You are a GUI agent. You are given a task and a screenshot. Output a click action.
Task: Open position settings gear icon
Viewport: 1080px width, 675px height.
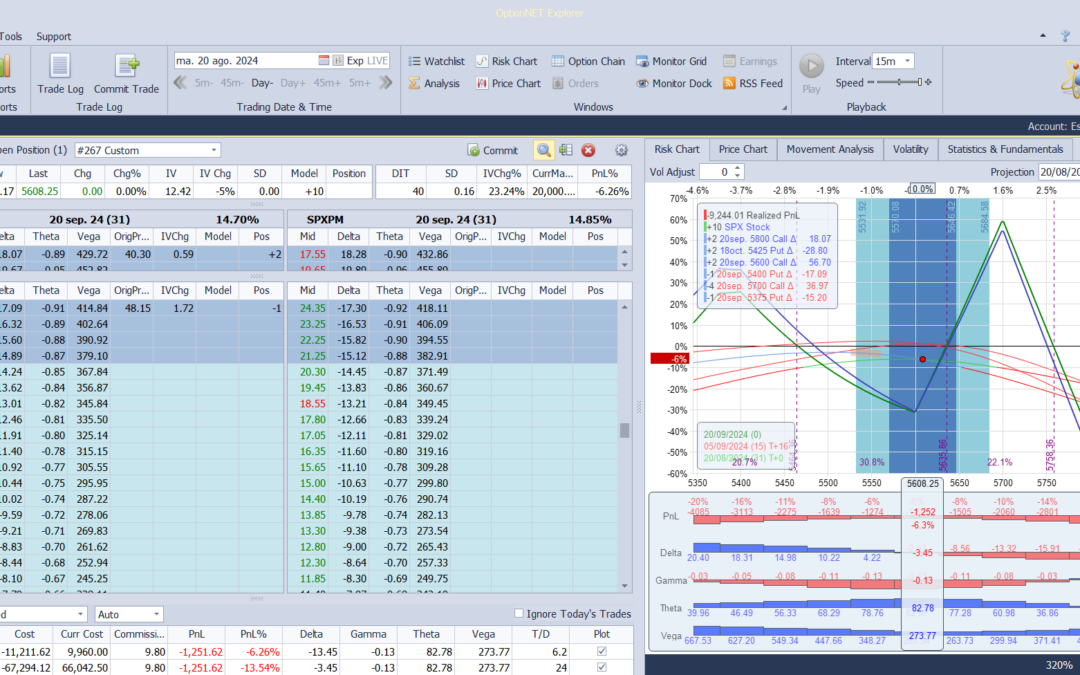[621, 150]
